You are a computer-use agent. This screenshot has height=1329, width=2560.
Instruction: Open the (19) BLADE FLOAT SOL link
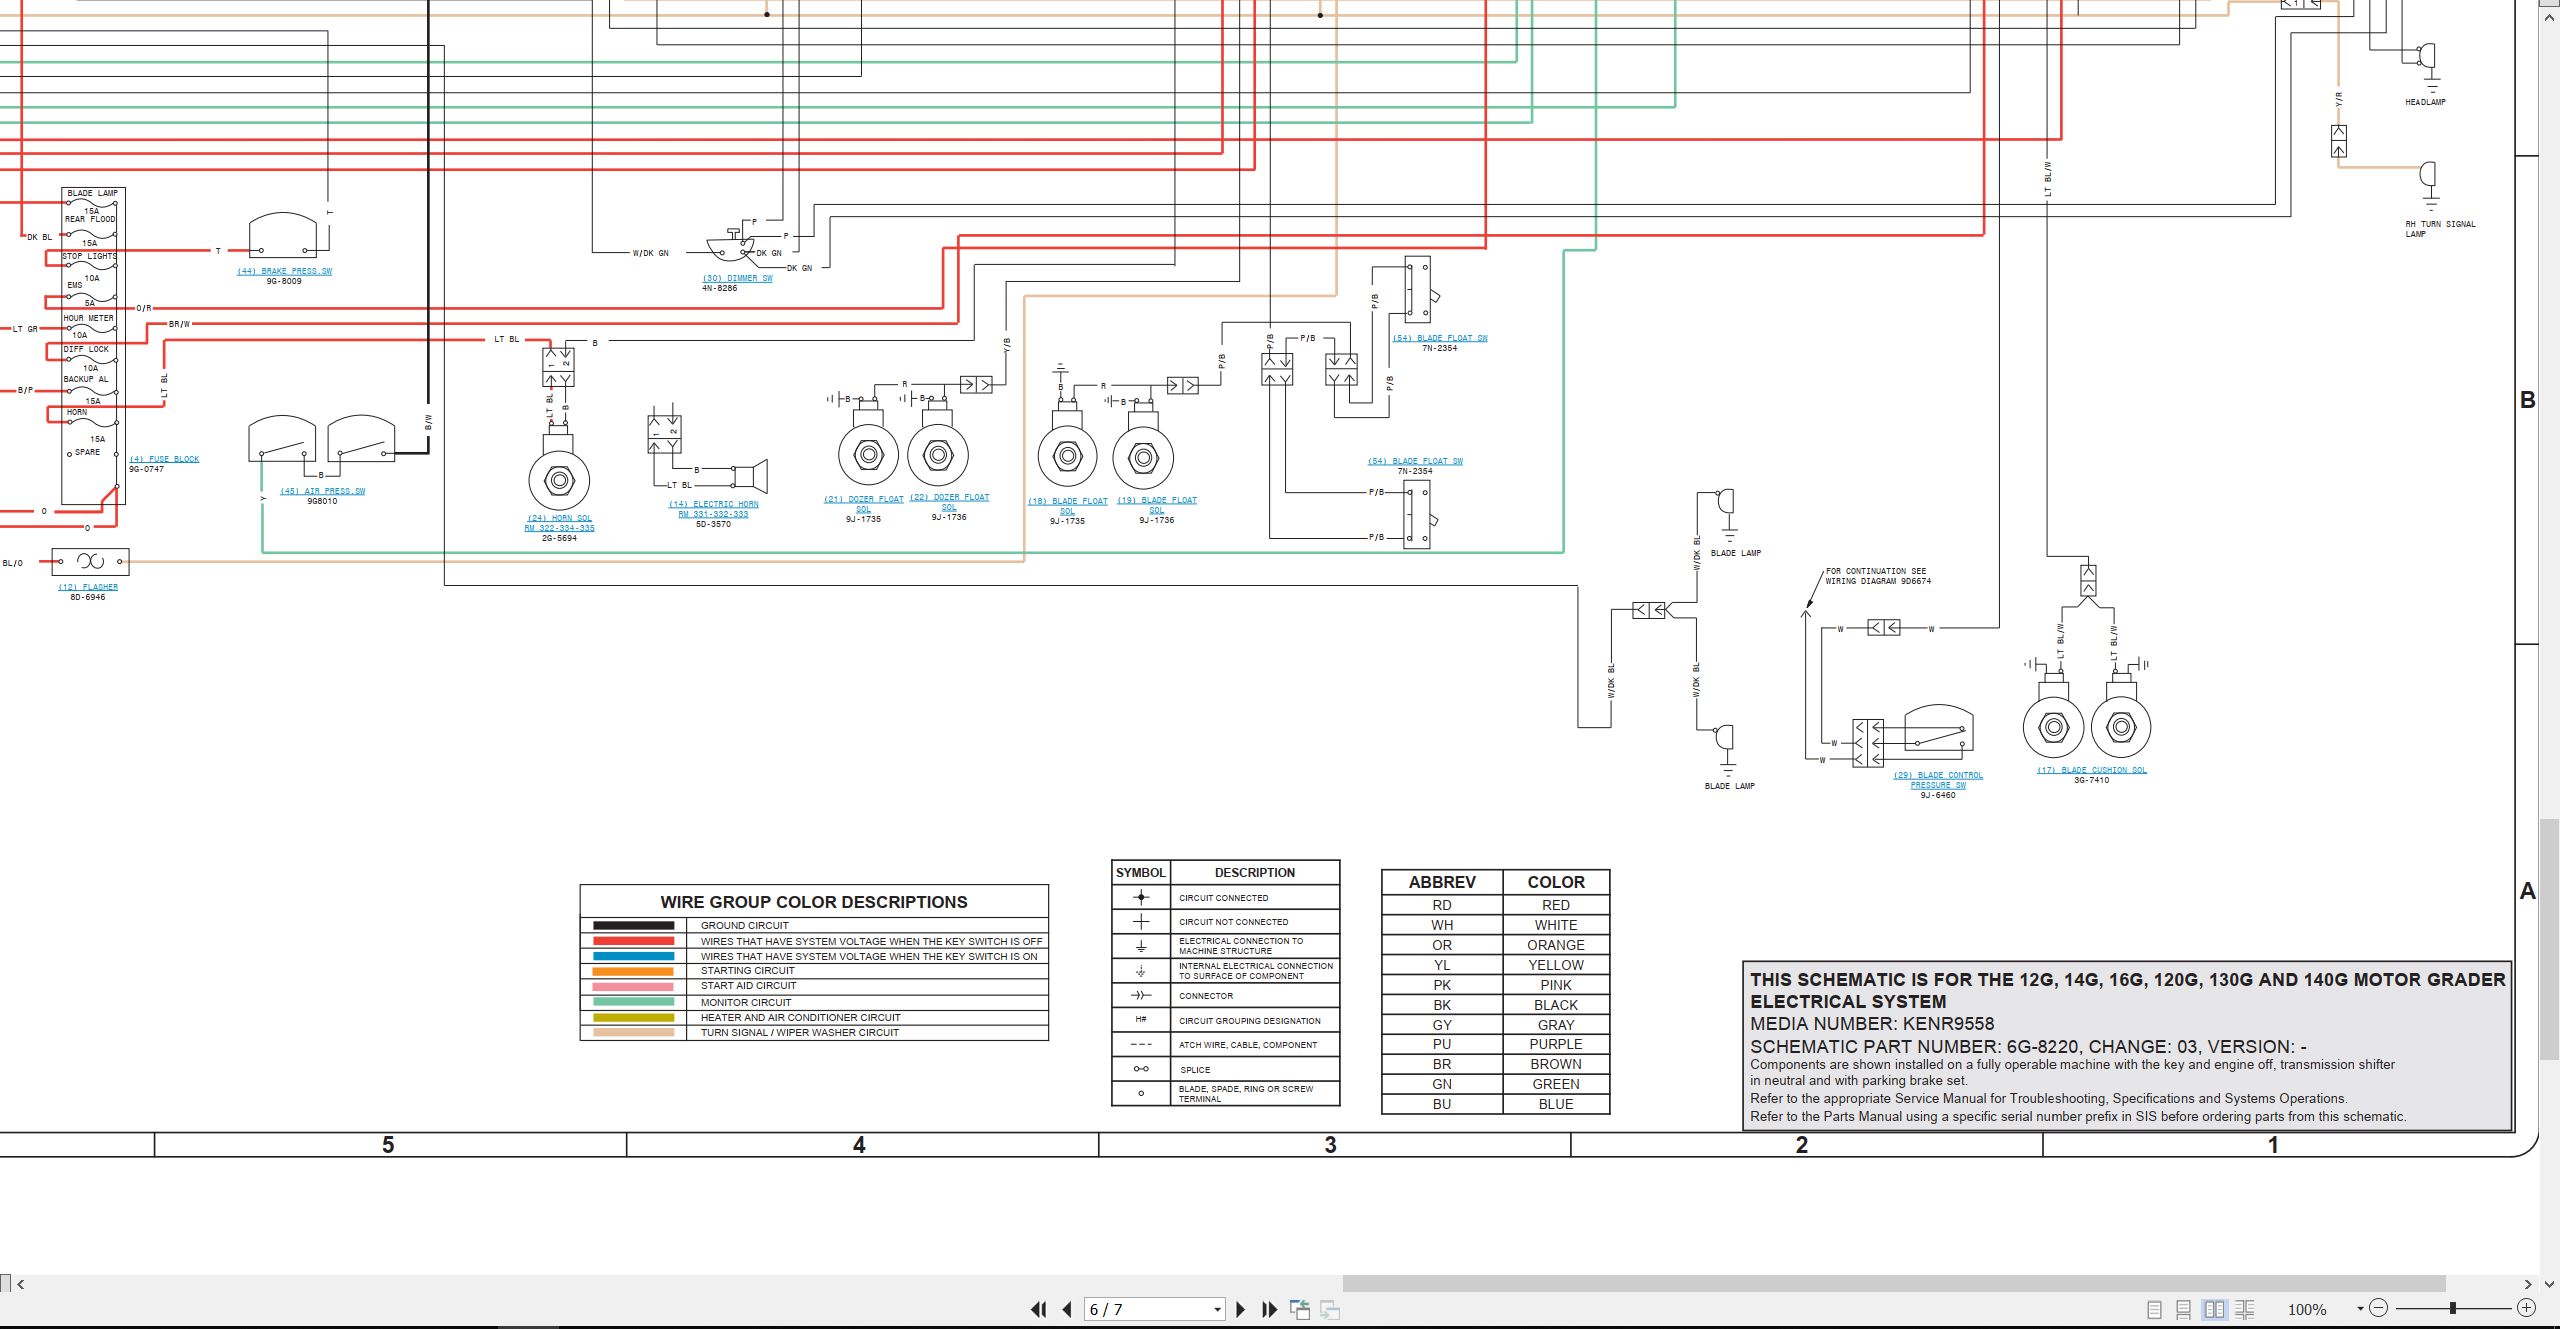click(1156, 505)
